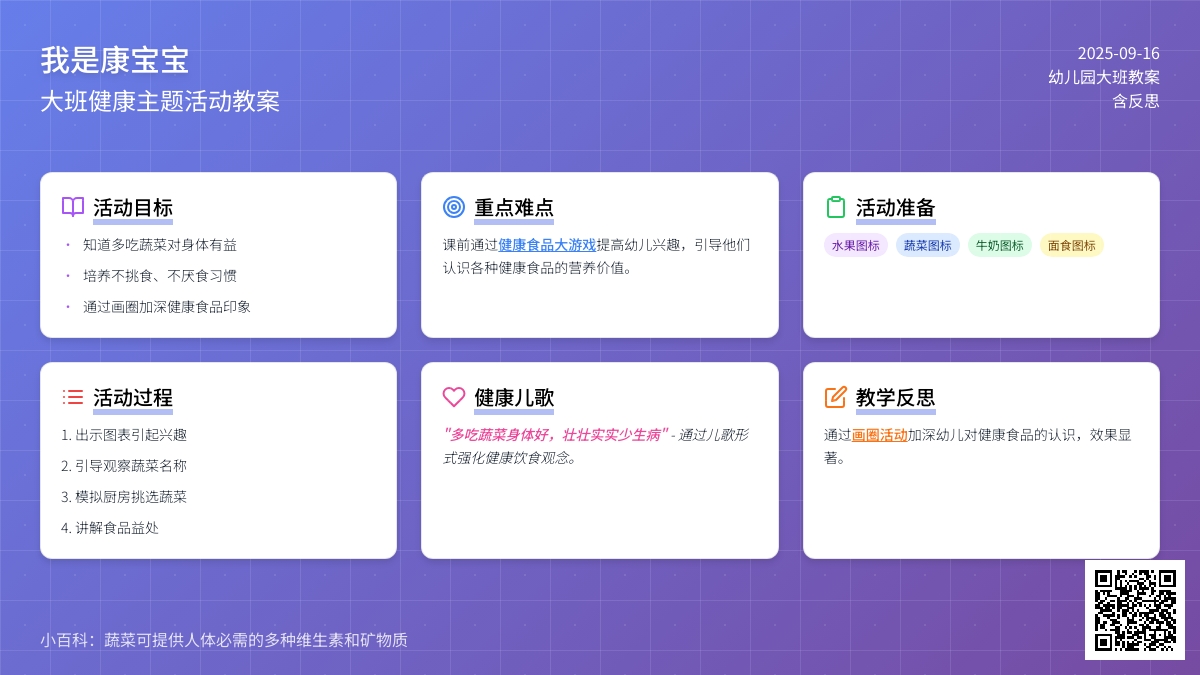Viewport: 1200px width, 675px height.
Task: Click the clipboard icon beside 活动准备
Action: (835, 207)
